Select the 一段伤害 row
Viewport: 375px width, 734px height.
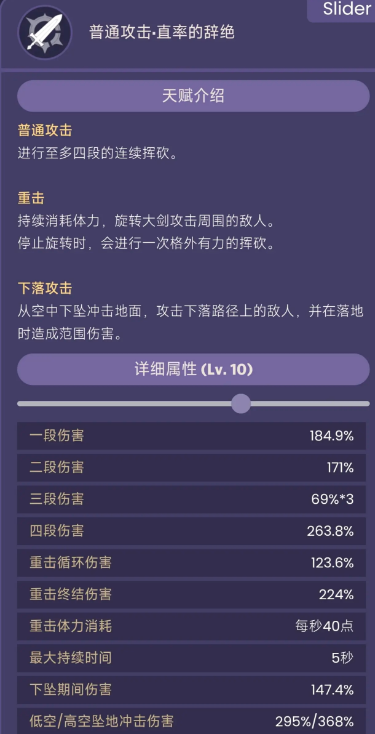[191, 436]
